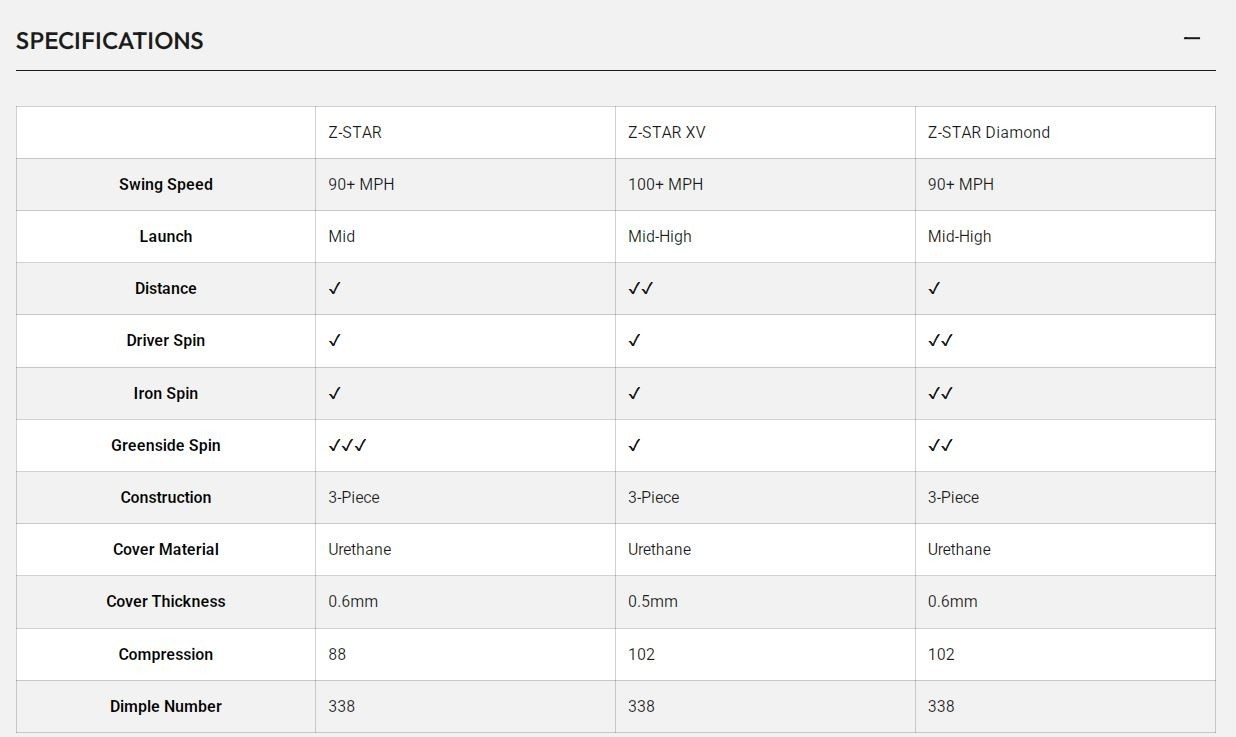Click the Swing Speed row label
This screenshot has height=737, width=1236.
(166, 184)
